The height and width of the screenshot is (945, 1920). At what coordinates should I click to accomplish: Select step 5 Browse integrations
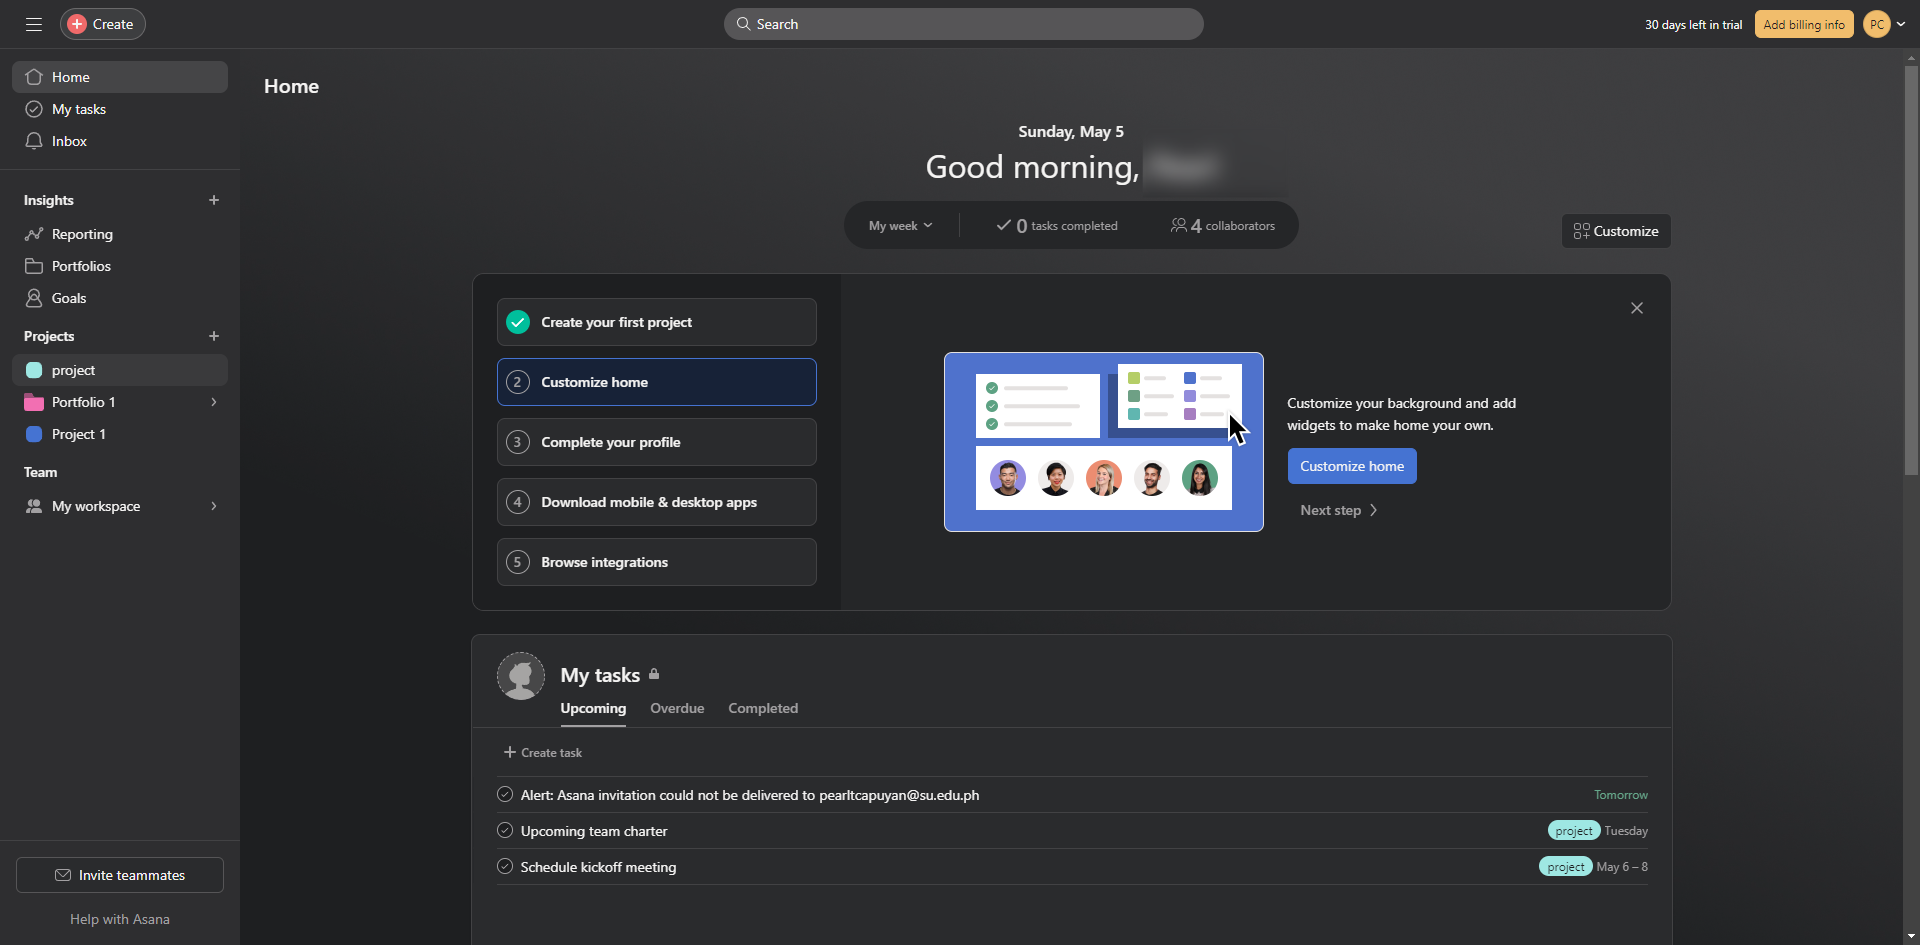click(x=657, y=562)
